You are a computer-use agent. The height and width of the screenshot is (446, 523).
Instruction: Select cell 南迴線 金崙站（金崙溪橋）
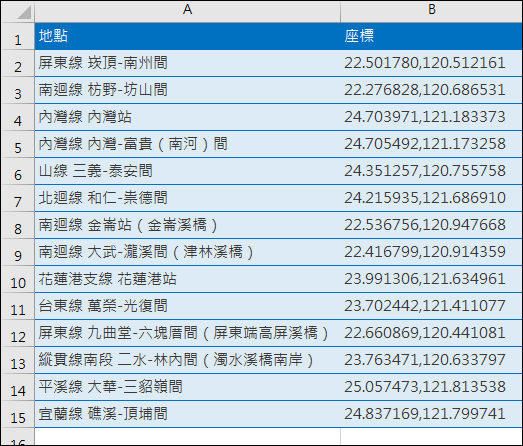(x=187, y=226)
